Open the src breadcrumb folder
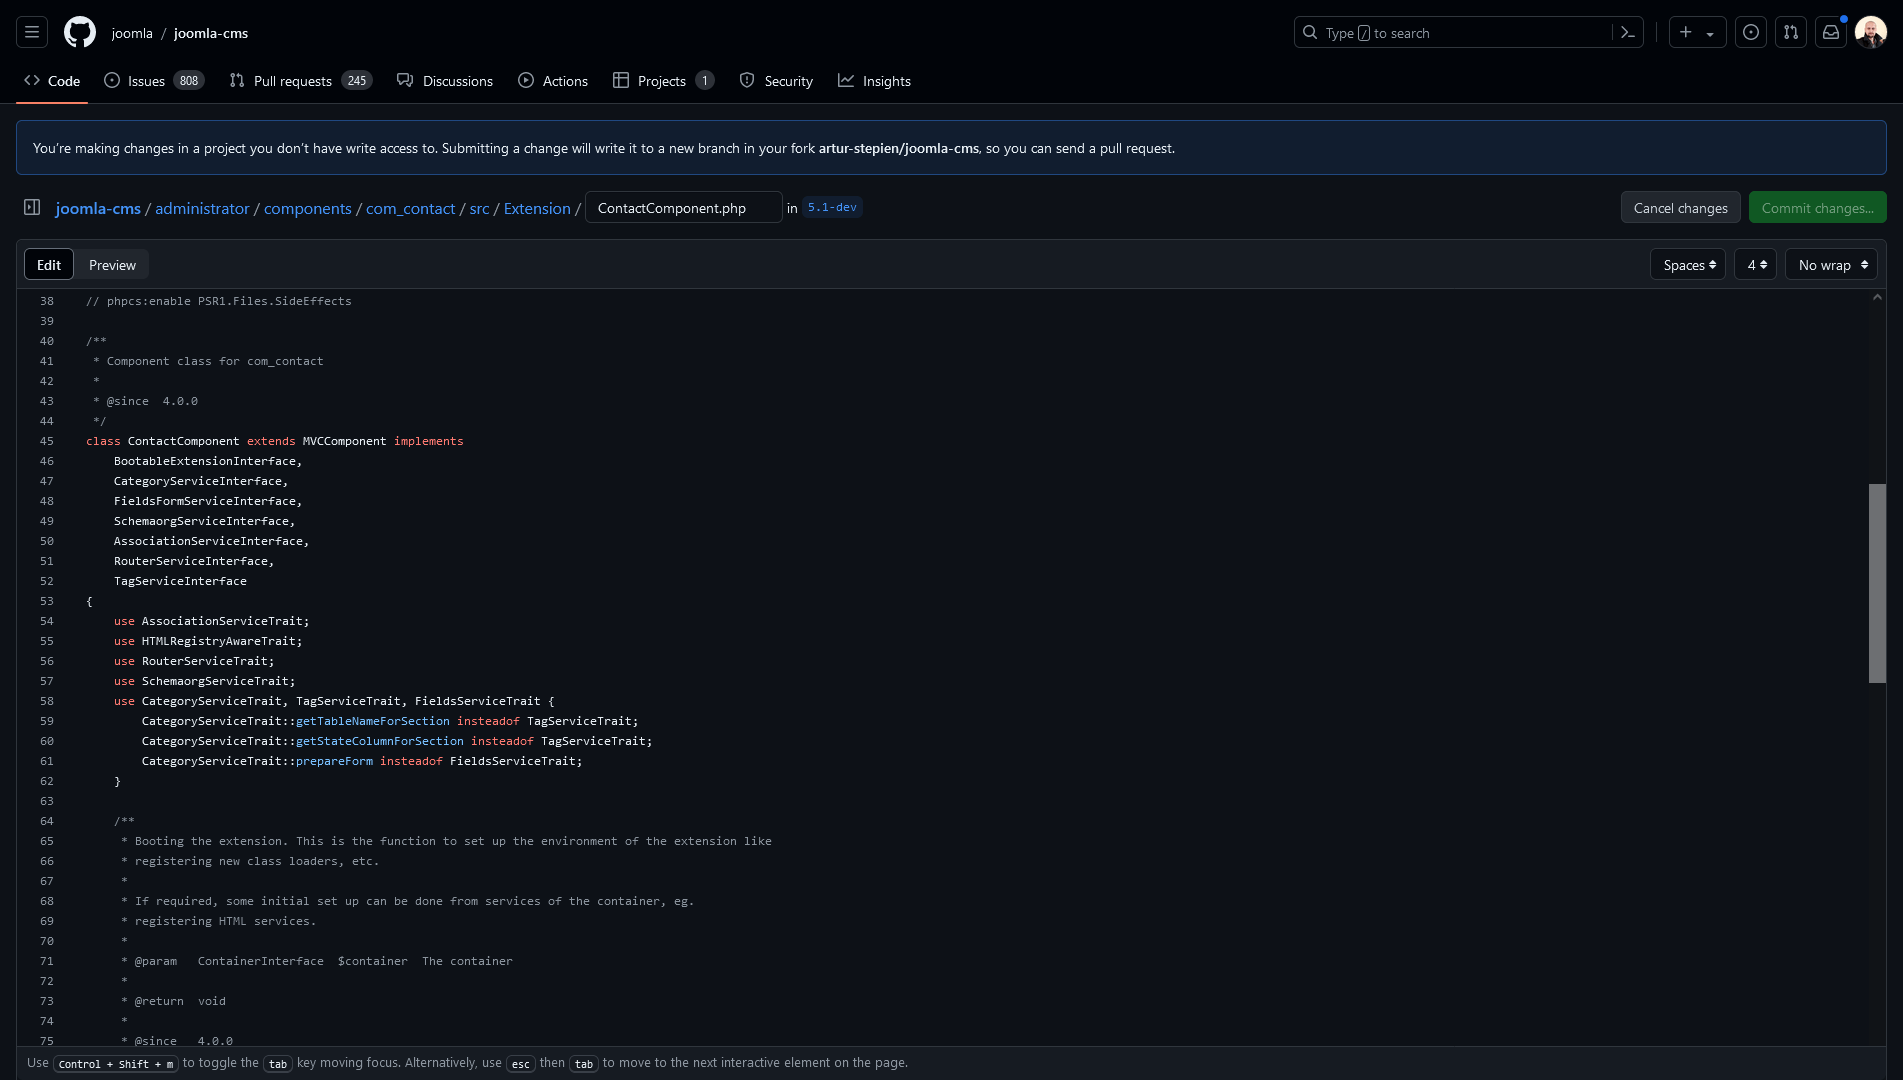The width and height of the screenshot is (1903, 1080). 480,208
